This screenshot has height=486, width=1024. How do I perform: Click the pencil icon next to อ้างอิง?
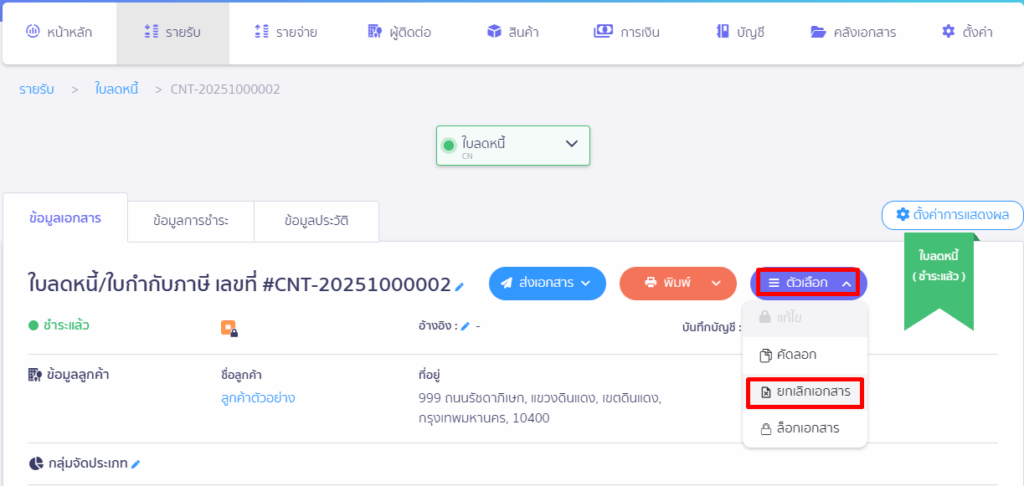465,327
